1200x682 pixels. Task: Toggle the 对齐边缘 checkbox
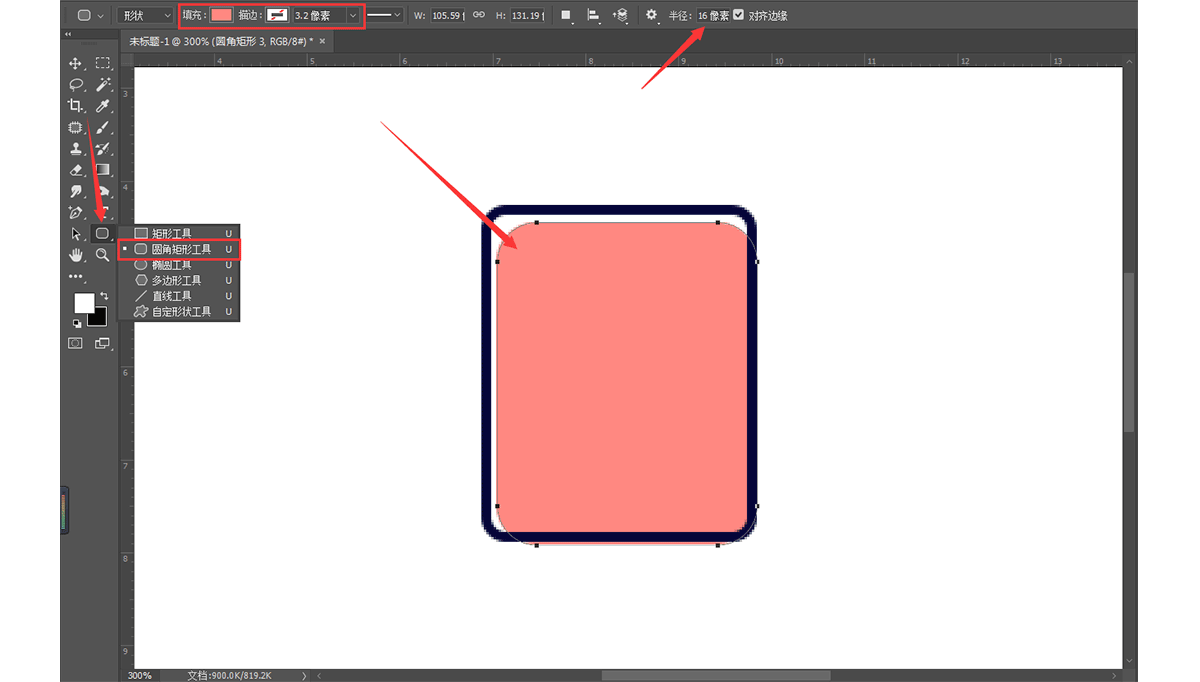(x=739, y=15)
